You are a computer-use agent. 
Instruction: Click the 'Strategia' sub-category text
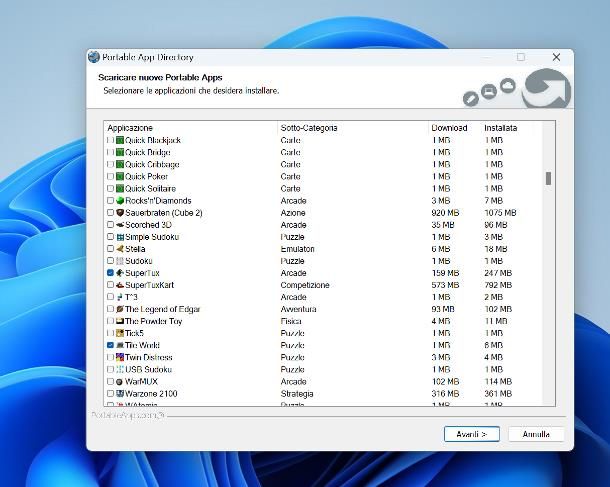pos(296,394)
